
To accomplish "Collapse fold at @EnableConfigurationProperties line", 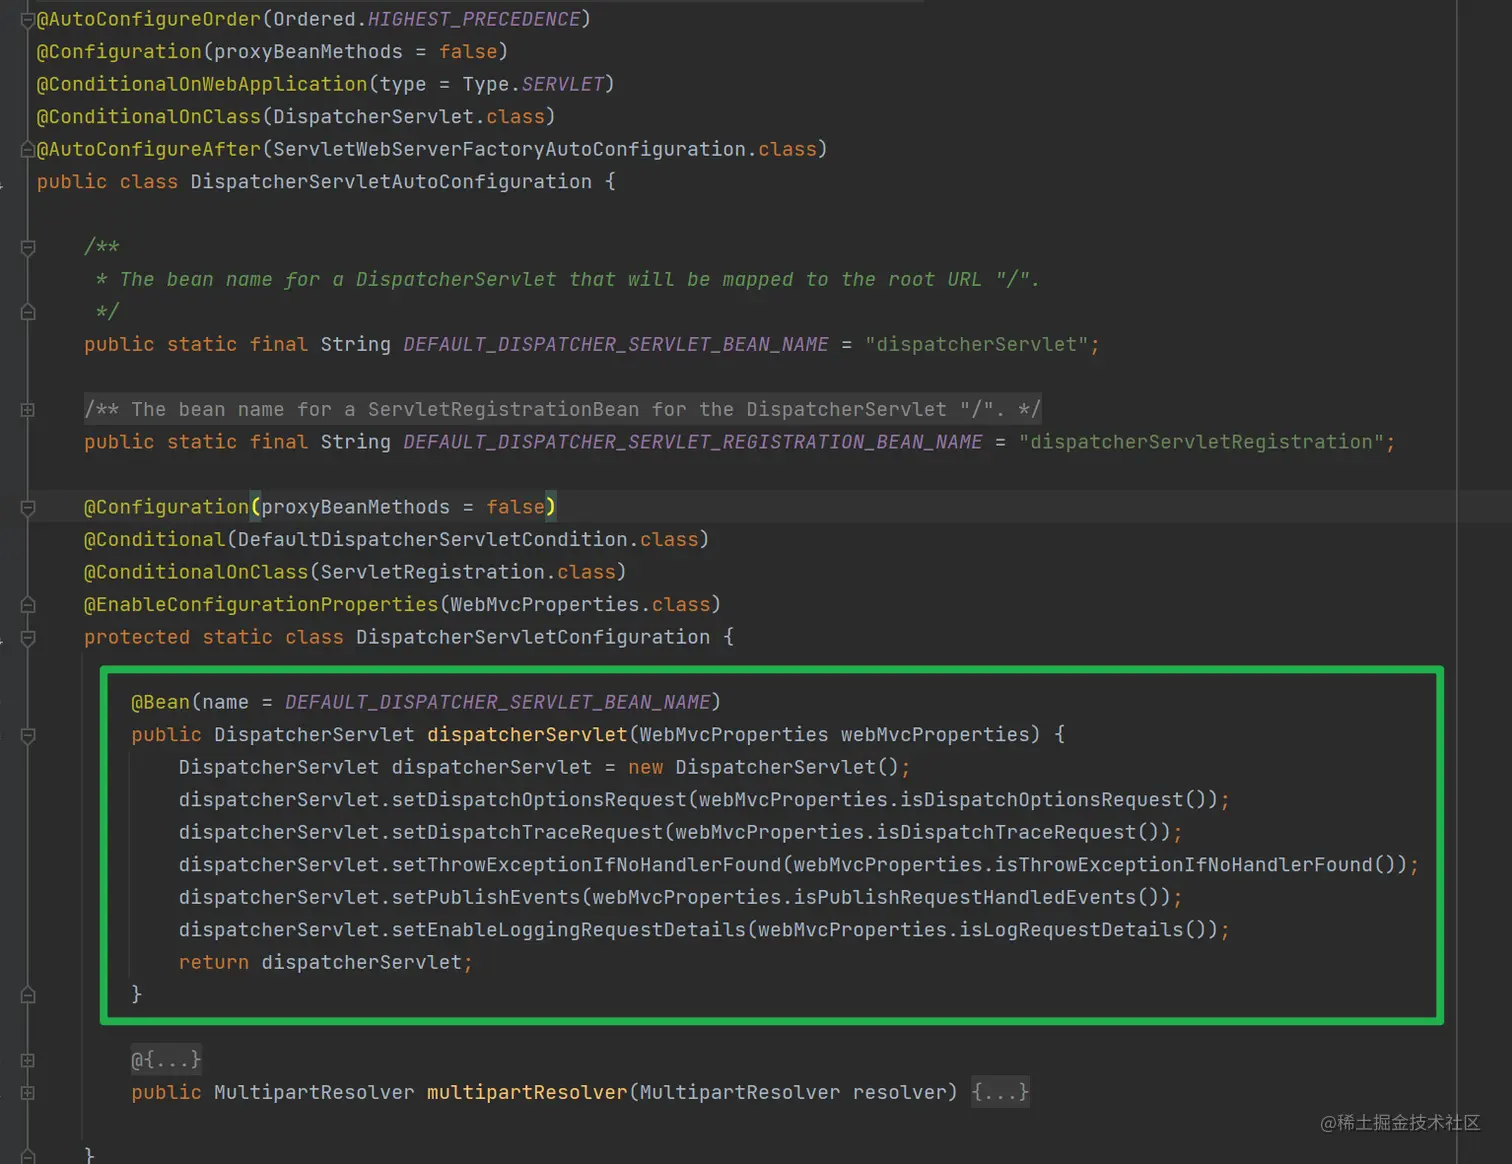I will pyautogui.click(x=28, y=605).
